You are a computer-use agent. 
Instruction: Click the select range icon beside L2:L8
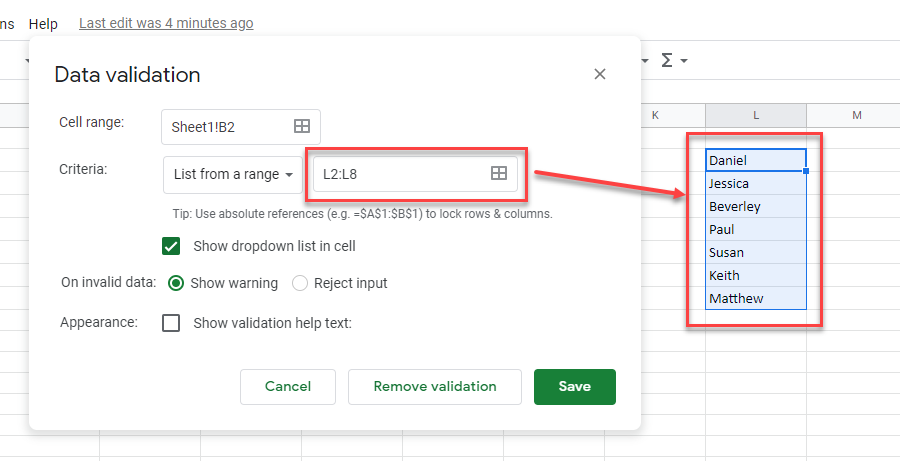click(x=499, y=174)
